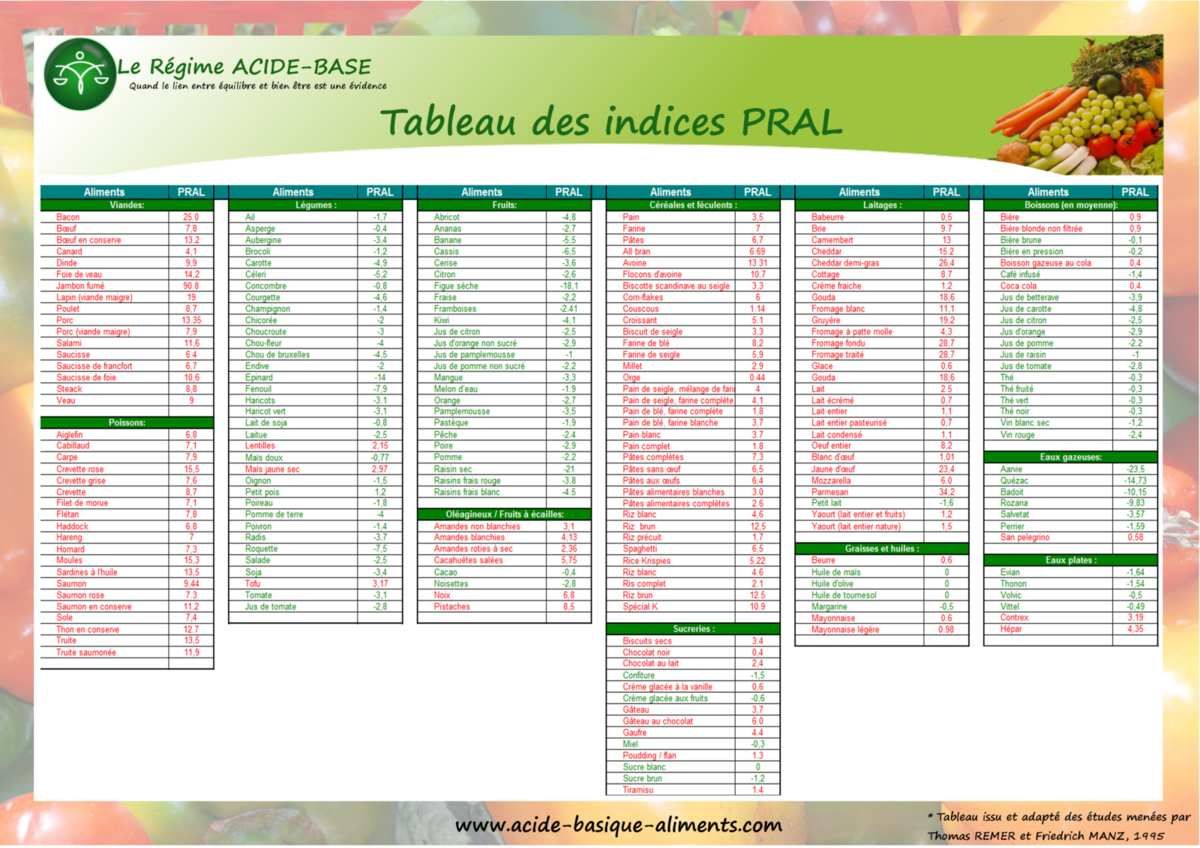The image size is (1200, 848).
Task: Click the 'Oléagineux / Fruits à écailles' header
Action: pyautogui.click(x=504, y=514)
